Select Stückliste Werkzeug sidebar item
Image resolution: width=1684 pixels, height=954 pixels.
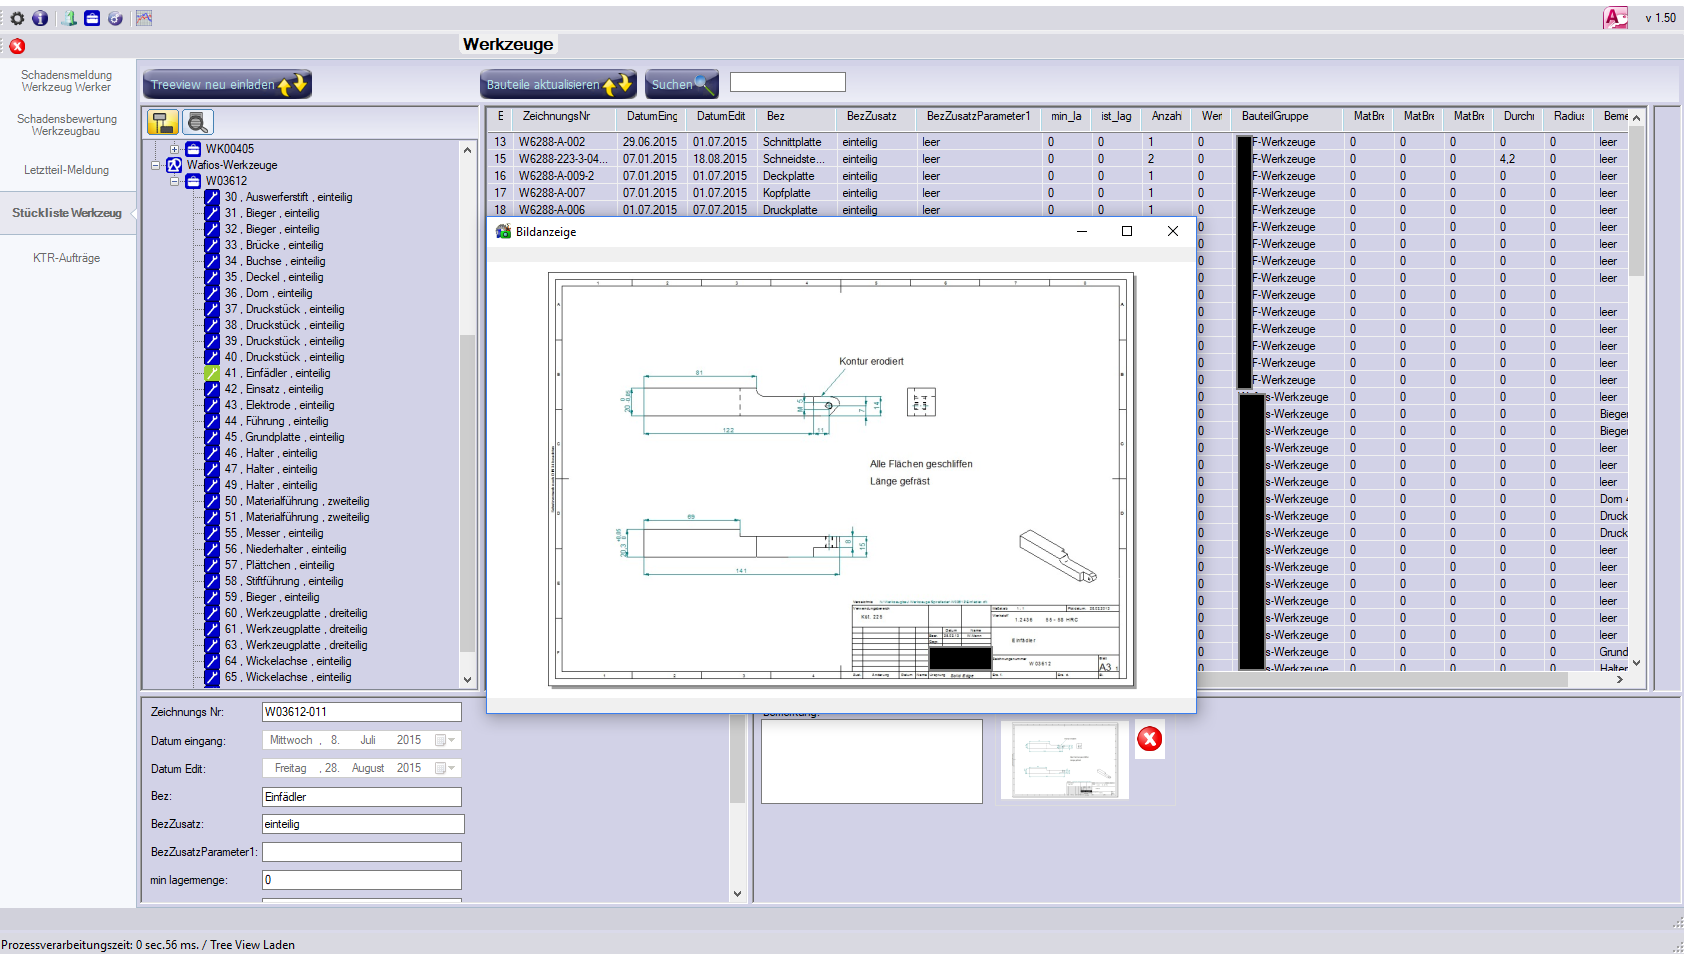pyautogui.click(x=67, y=213)
